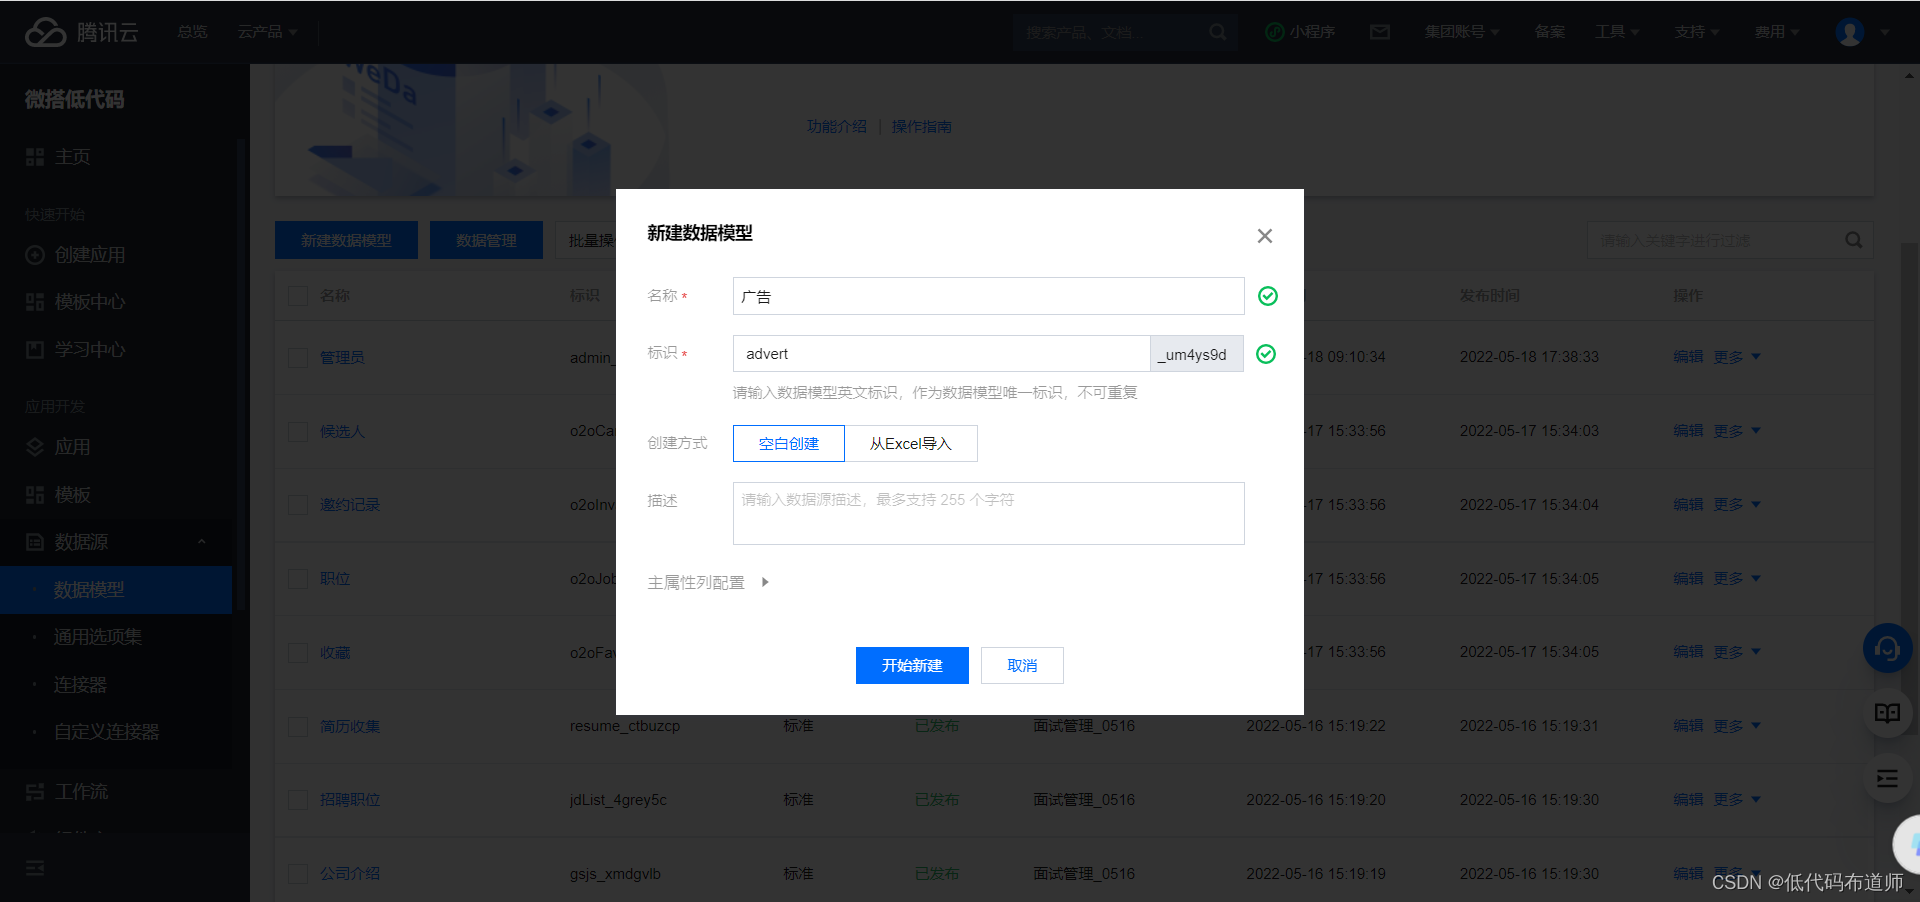Image resolution: width=1920 pixels, height=902 pixels.
Task: Select the 简历收集 row checkbox
Action: click(x=298, y=726)
